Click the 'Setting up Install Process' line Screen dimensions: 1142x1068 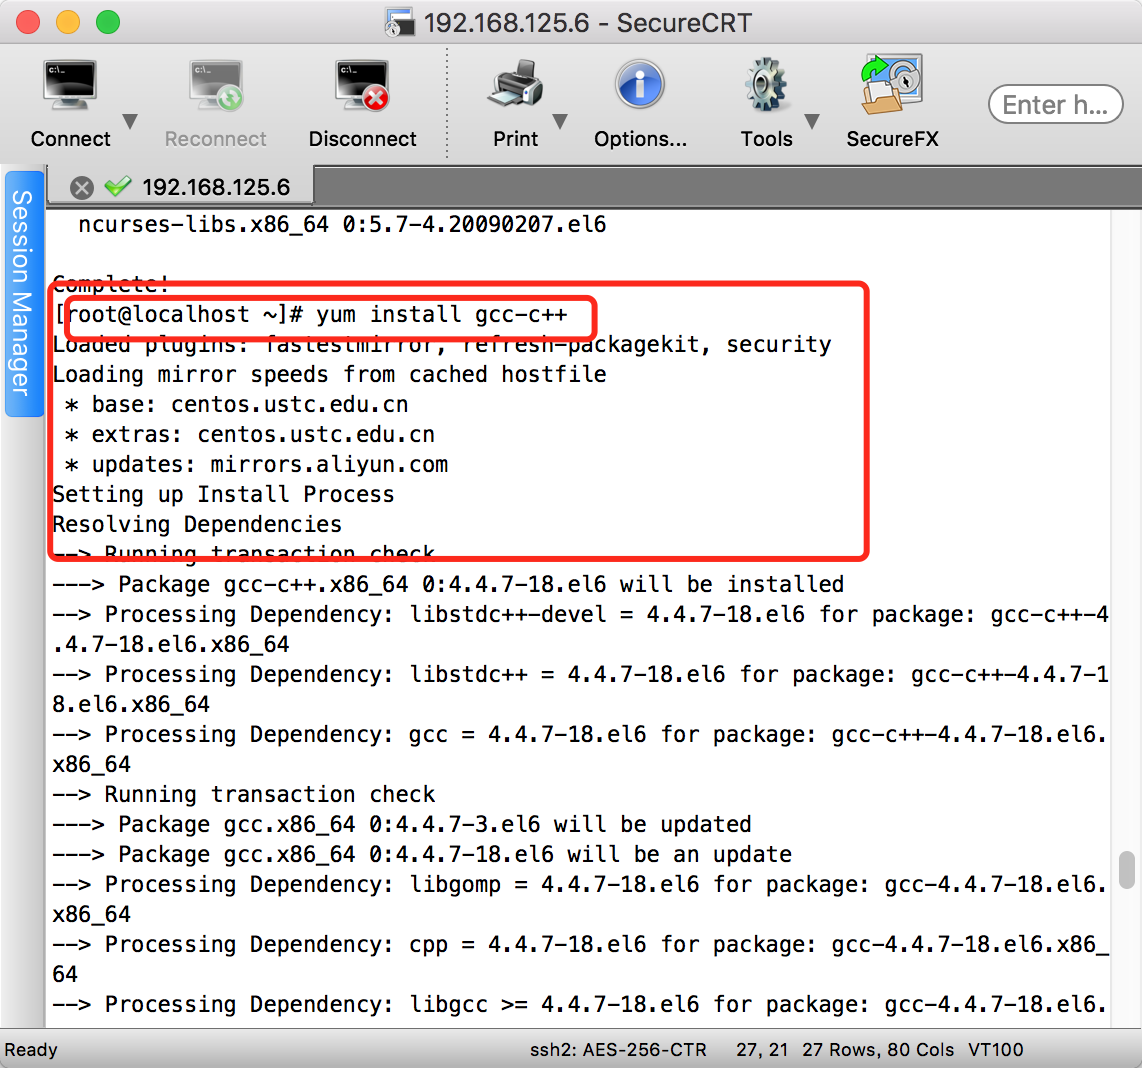pyautogui.click(x=224, y=494)
